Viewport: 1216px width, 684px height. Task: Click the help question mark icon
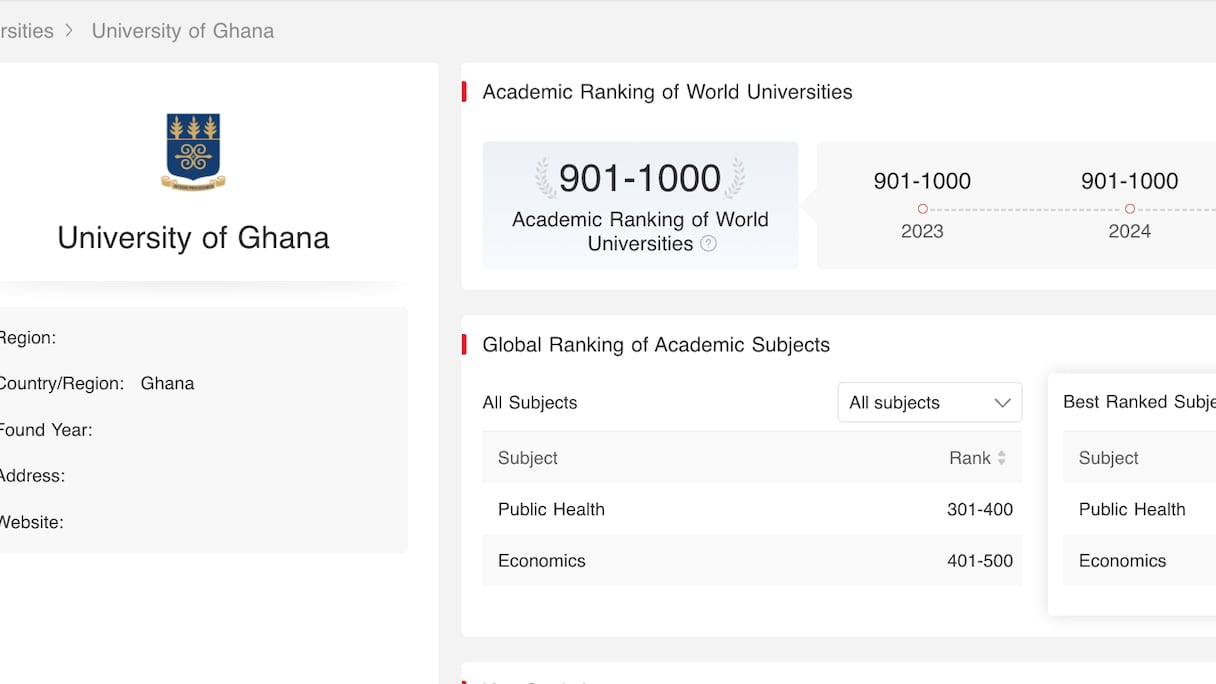[708, 243]
